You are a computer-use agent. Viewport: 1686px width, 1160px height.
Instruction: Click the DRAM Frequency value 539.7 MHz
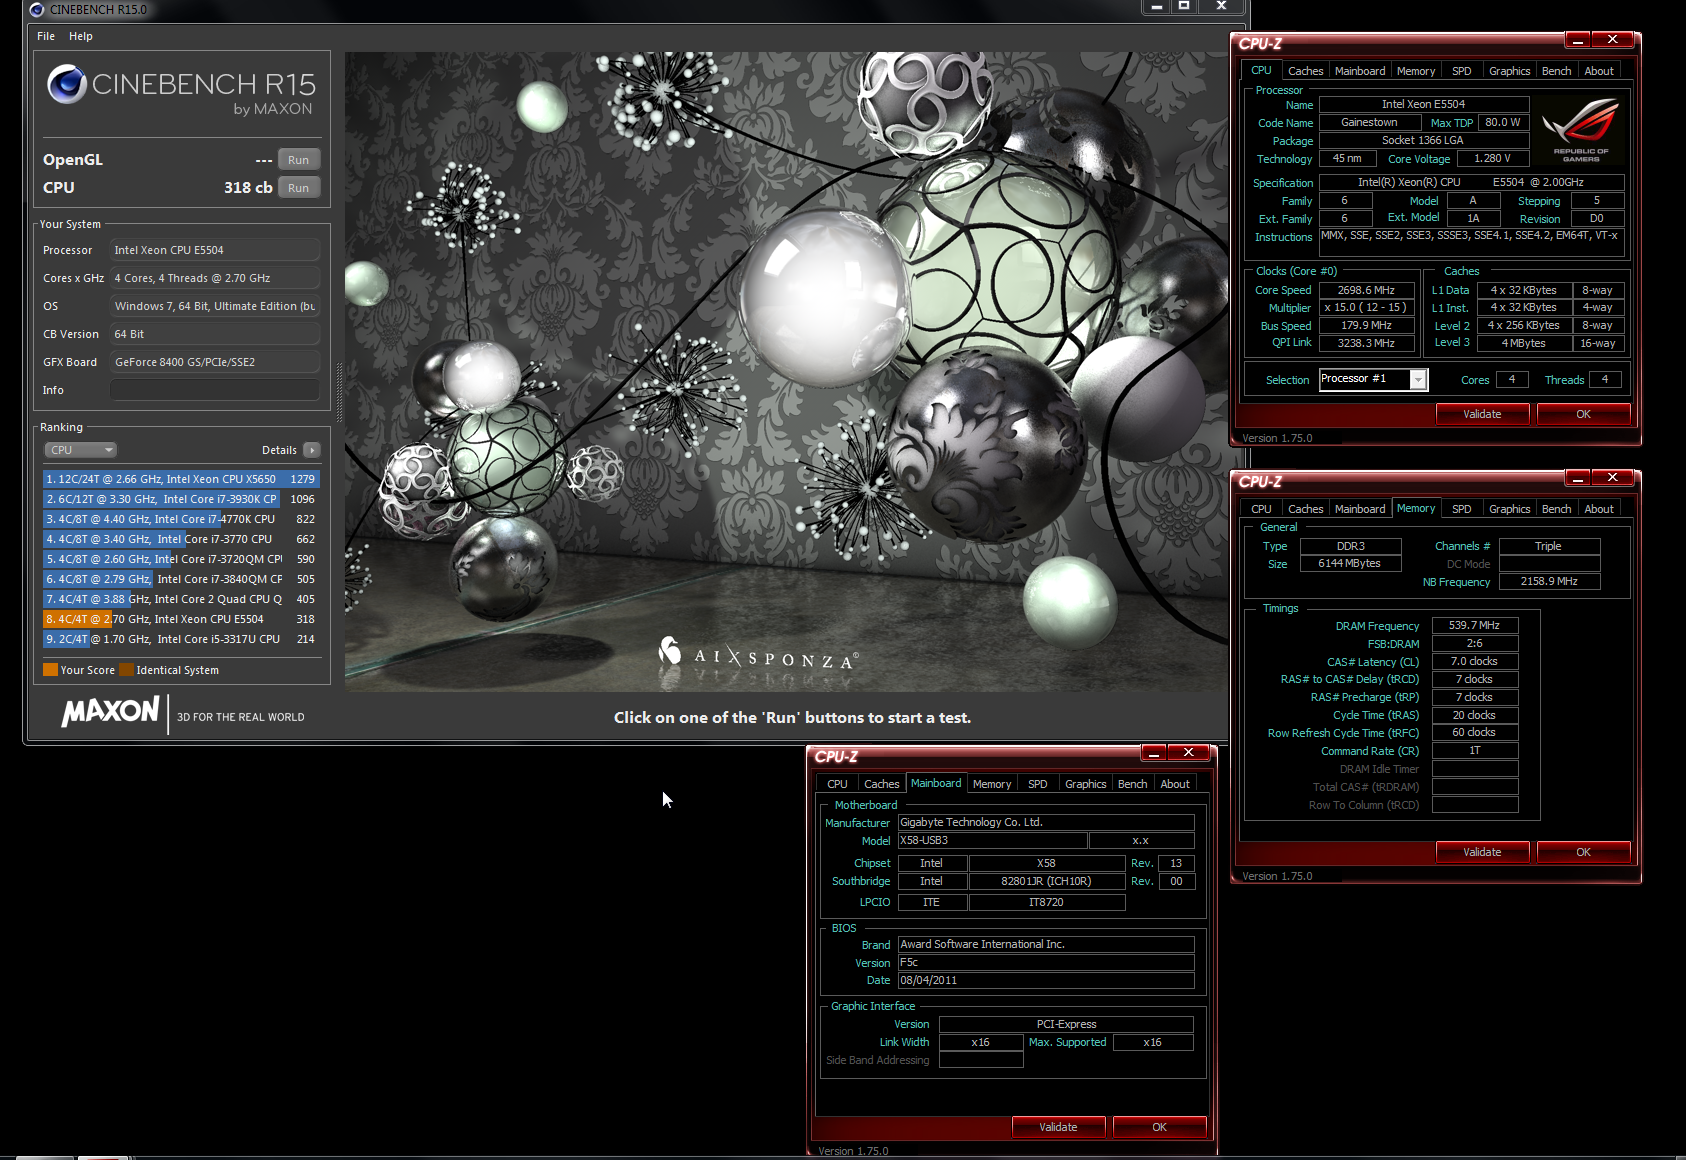click(x=1475, y=625)
